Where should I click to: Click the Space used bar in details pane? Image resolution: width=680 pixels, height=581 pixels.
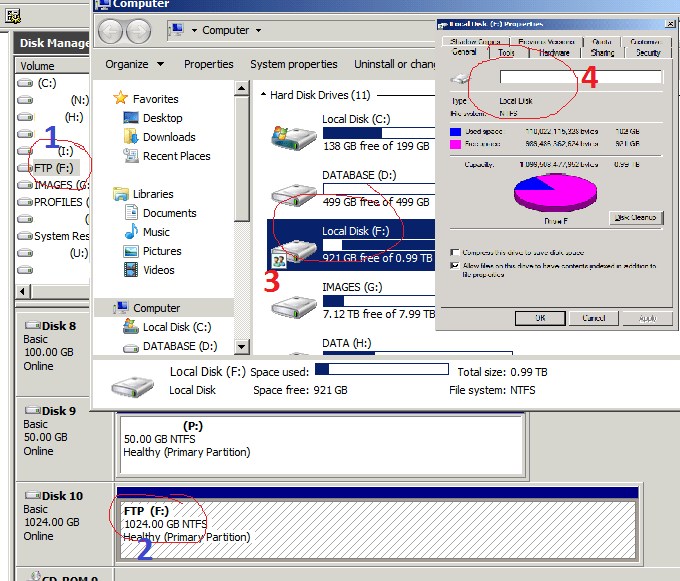pos(382,369)
